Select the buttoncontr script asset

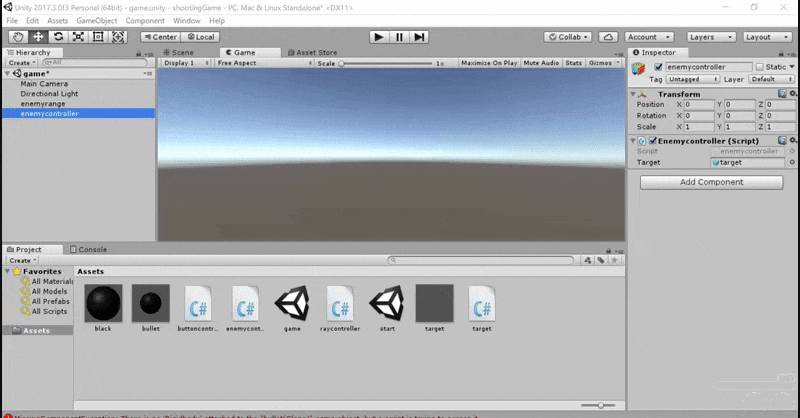pyautogui.click(x=198, y=303)
